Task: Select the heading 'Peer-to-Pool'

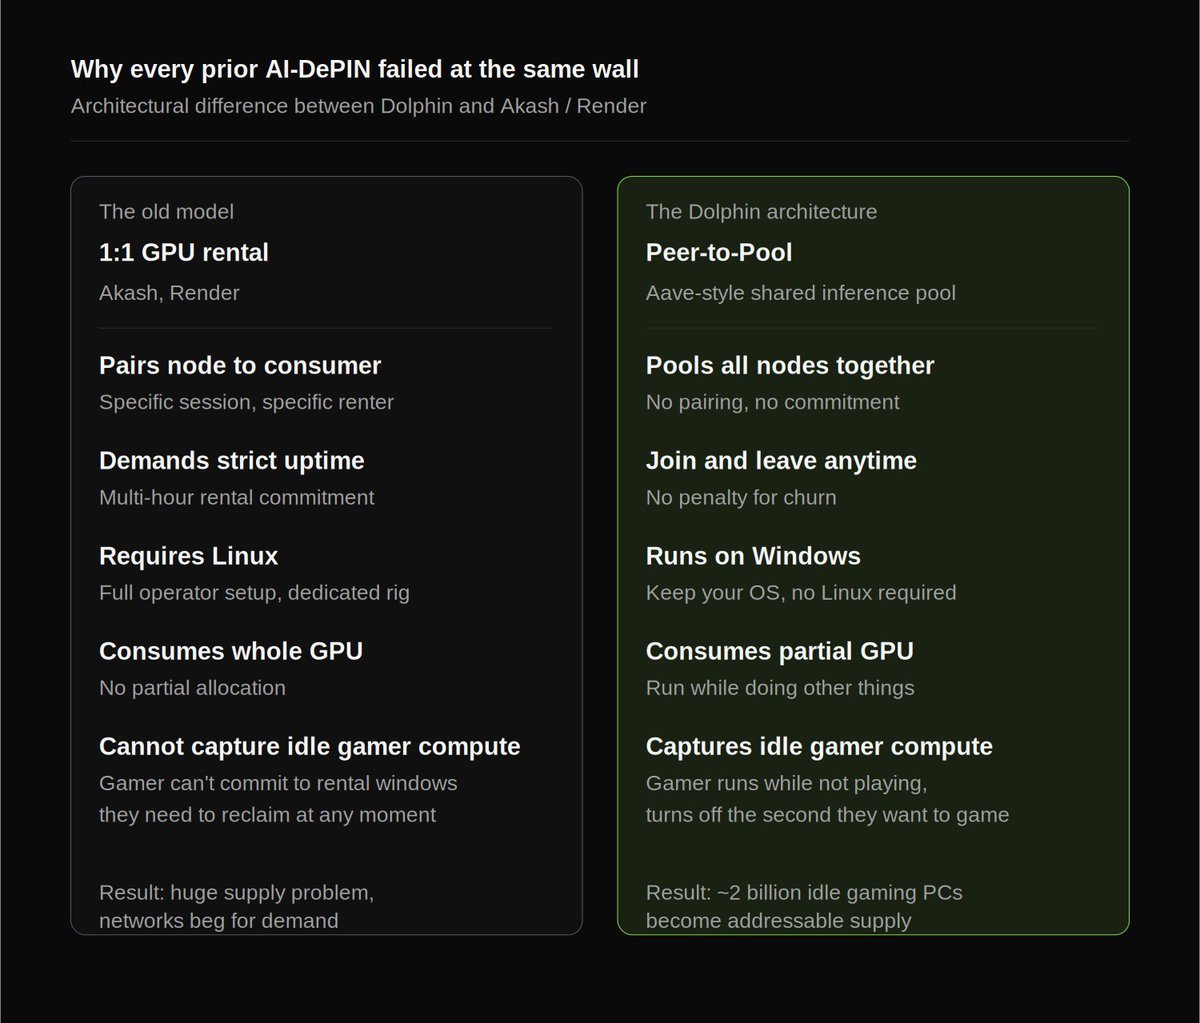Action: click(x=719, y=252)
